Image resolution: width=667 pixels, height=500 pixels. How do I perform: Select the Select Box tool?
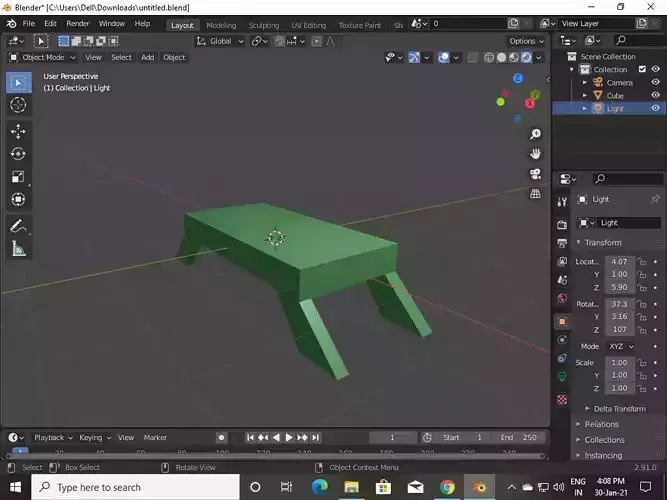pyautogui.click(x=18, y=83)
